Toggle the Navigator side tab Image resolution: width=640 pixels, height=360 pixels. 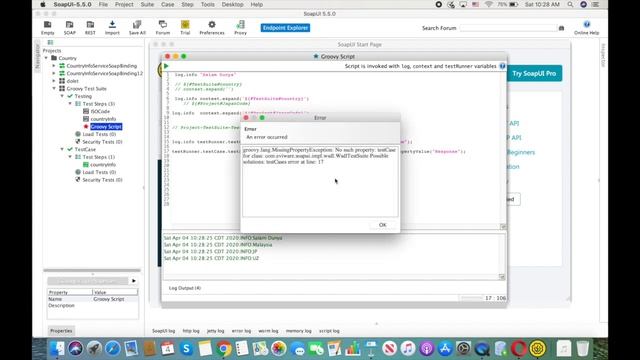[37, 56]
